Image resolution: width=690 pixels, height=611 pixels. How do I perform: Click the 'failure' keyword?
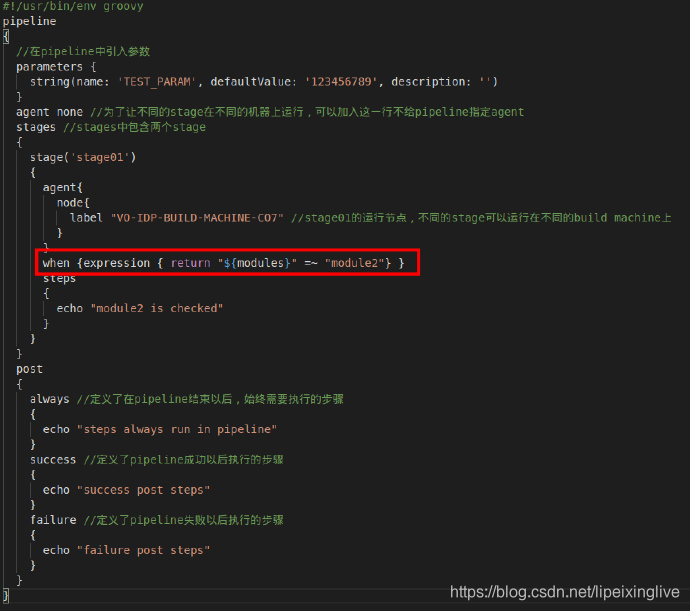(53, 520)
